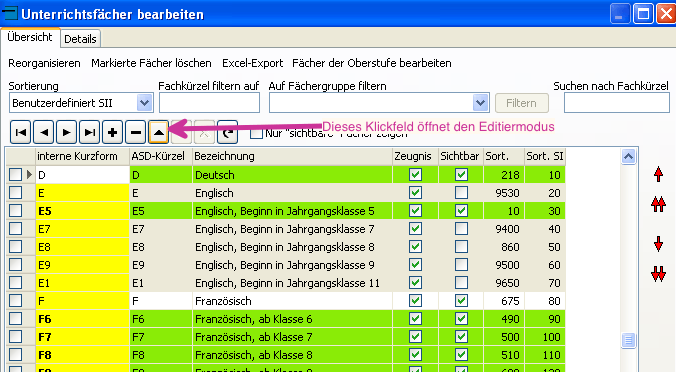Toggle Sichtbar checkbox for Englisch E
The width and height of the screenshot is (676, 372).
tap(461, 193)
